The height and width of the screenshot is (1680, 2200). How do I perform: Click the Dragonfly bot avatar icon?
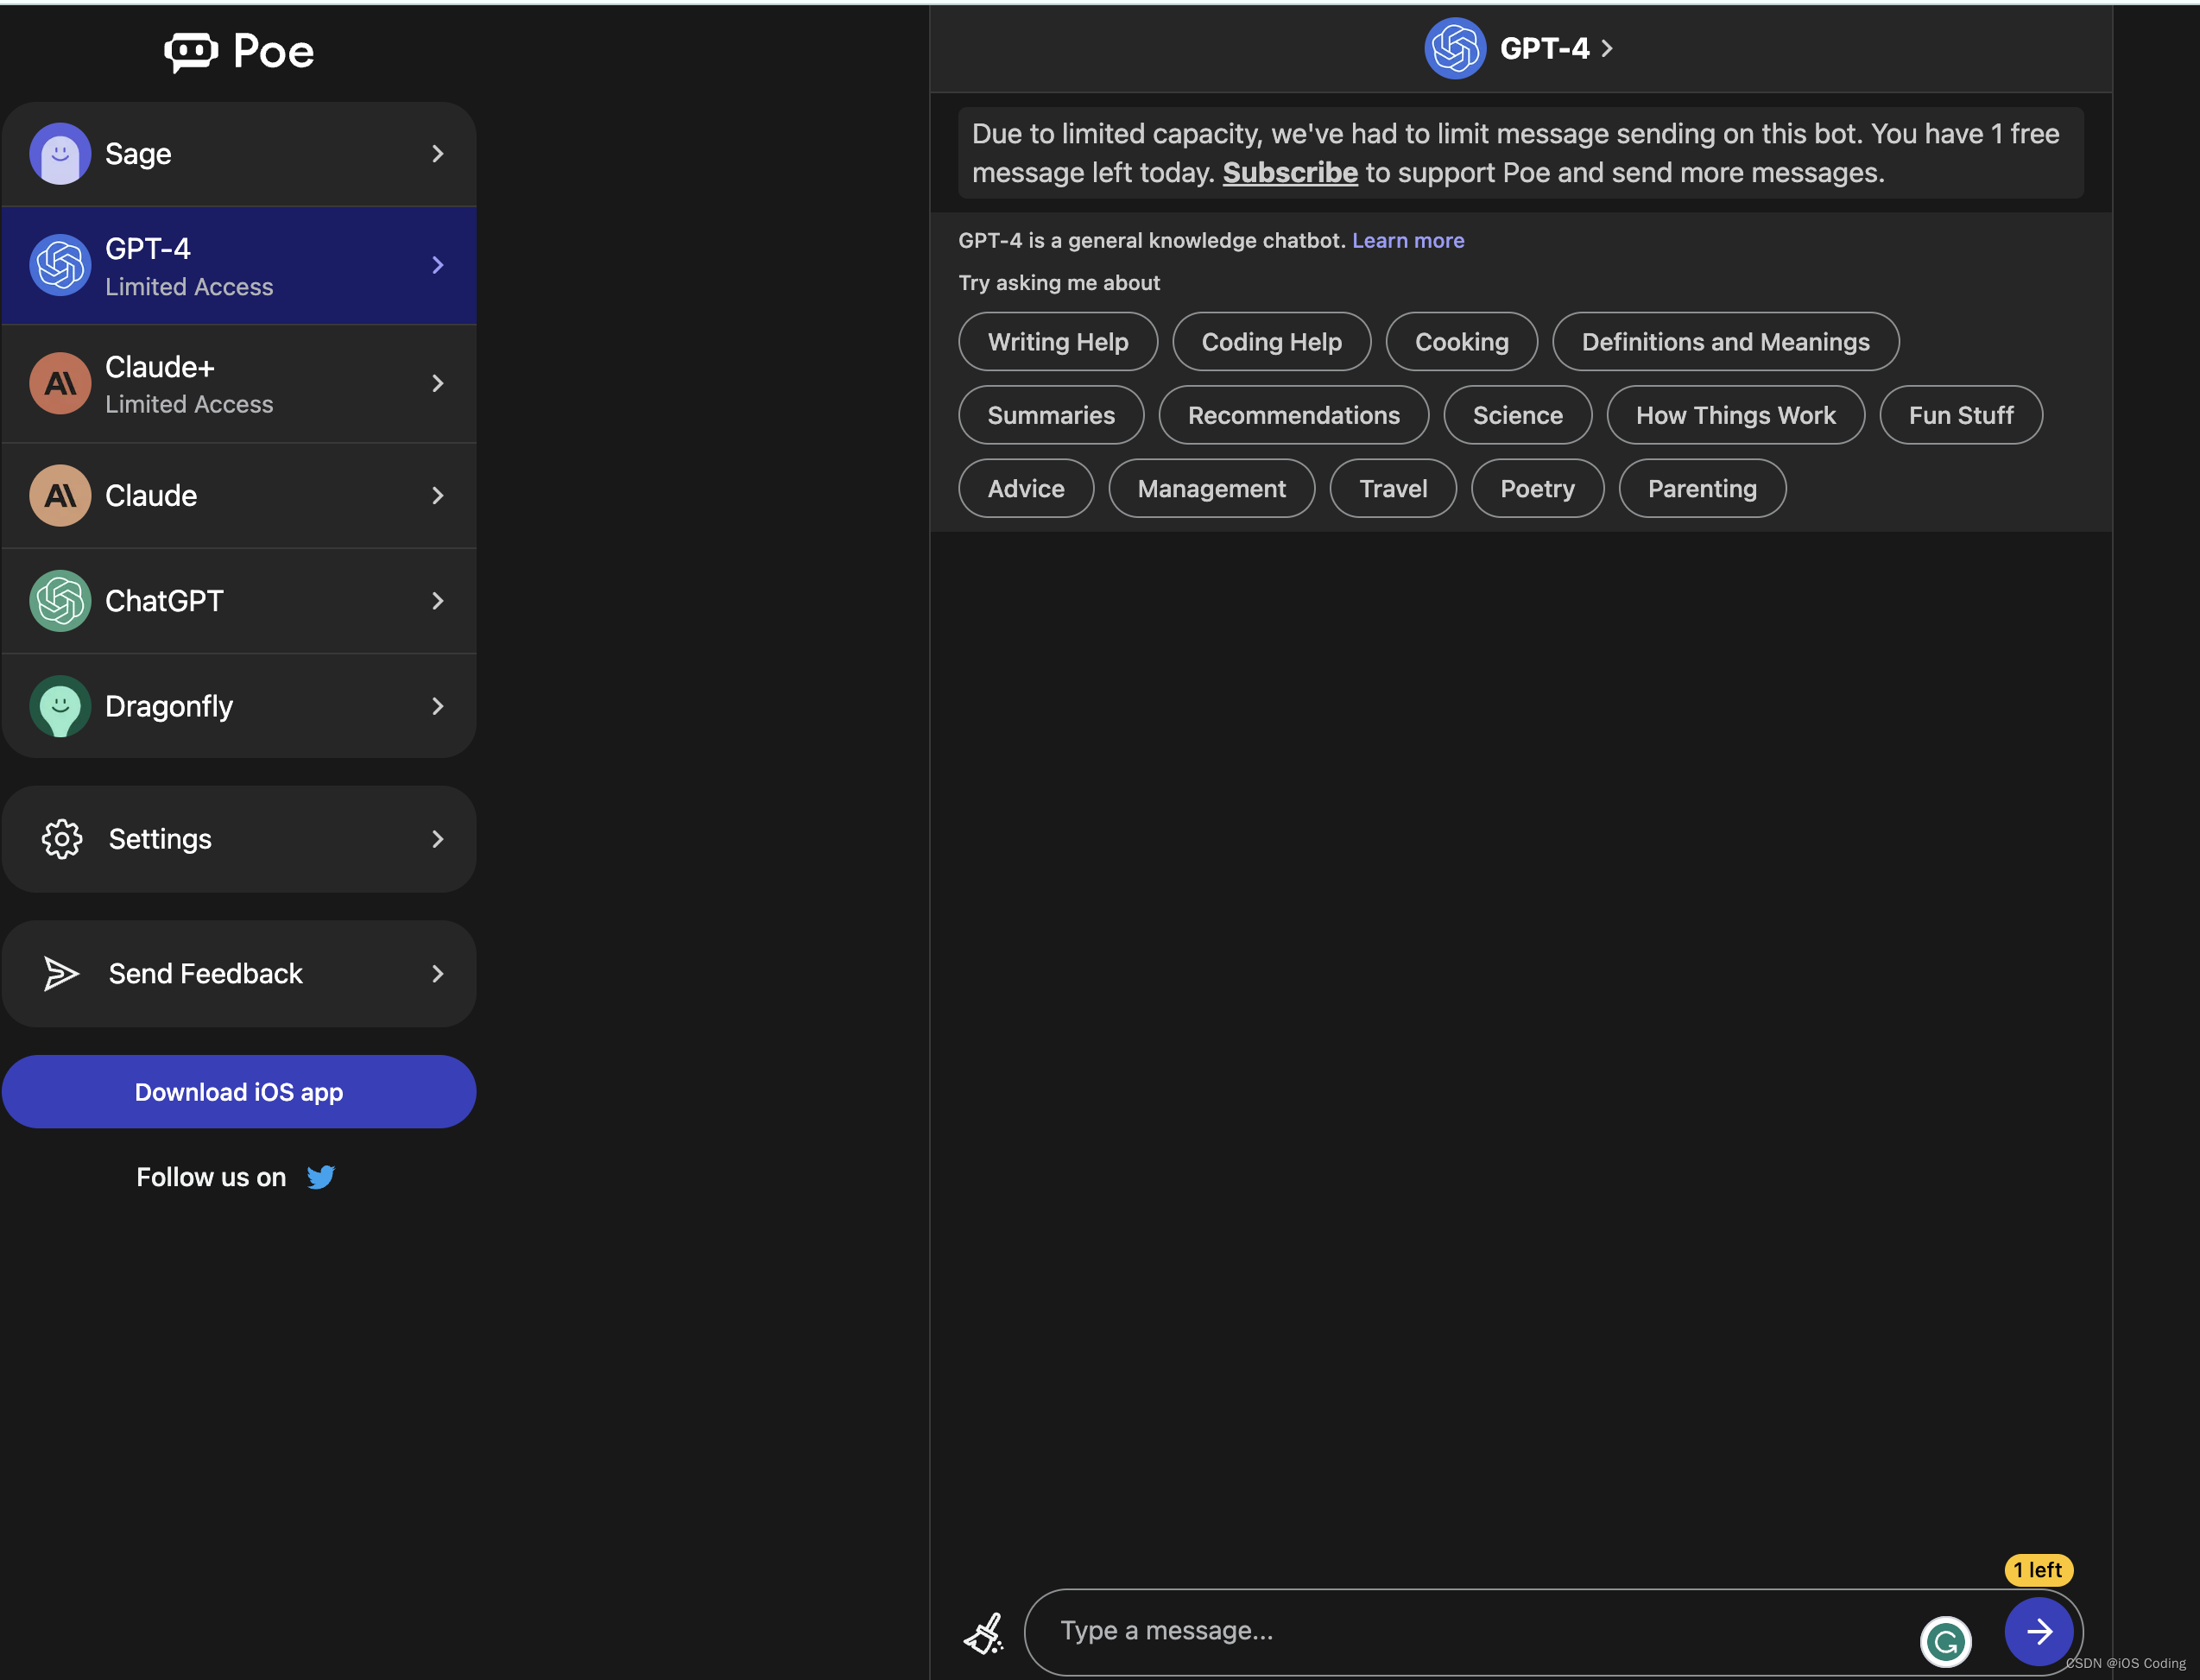(x=60, y=706)
